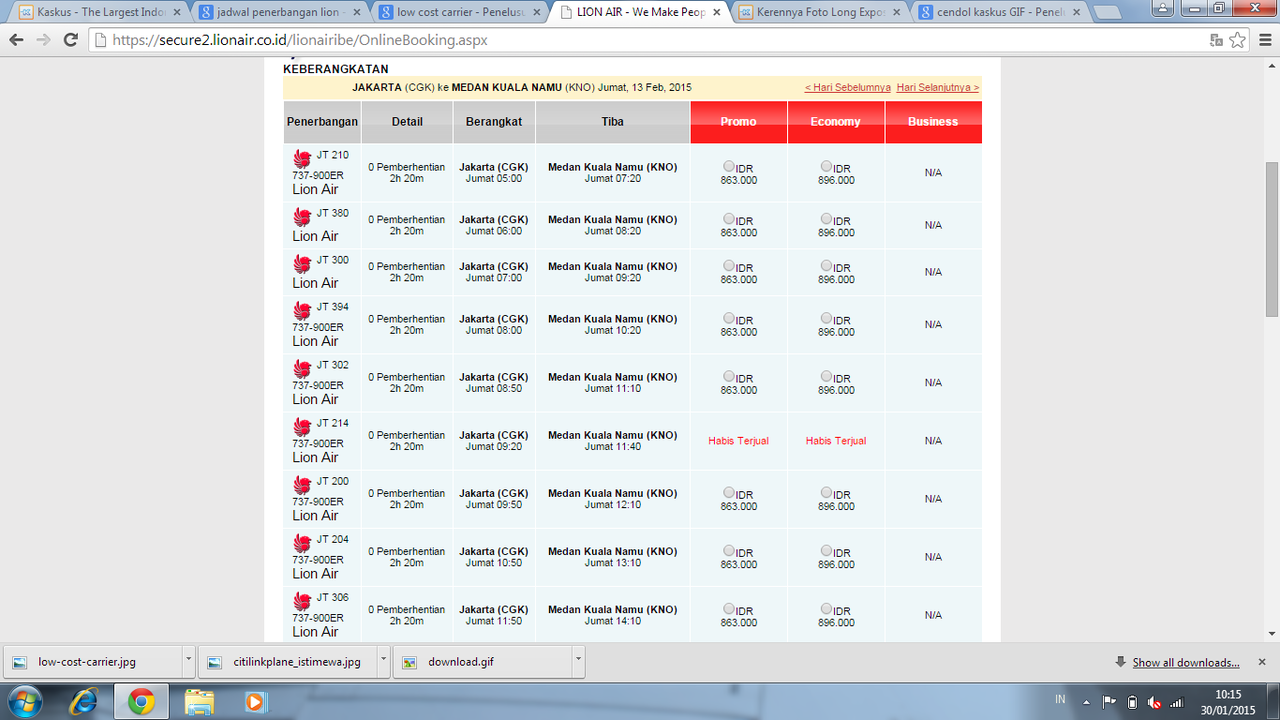
Task: Click Lion Air logo for JT 210
Action: [x=302, y=158]
